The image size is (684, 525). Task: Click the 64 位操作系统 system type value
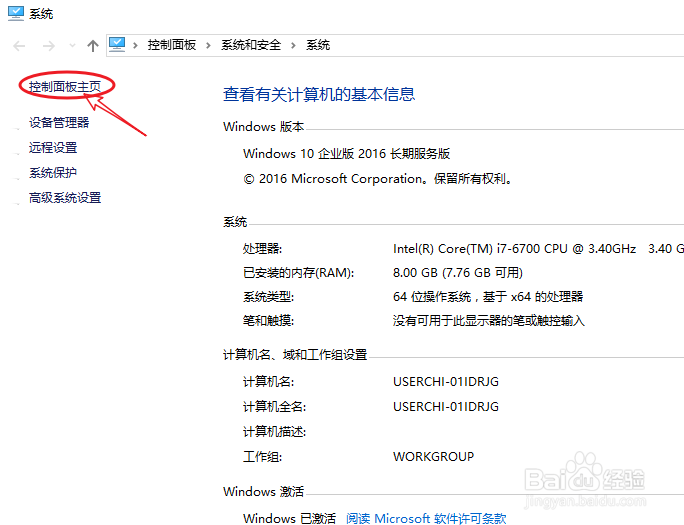488,297
